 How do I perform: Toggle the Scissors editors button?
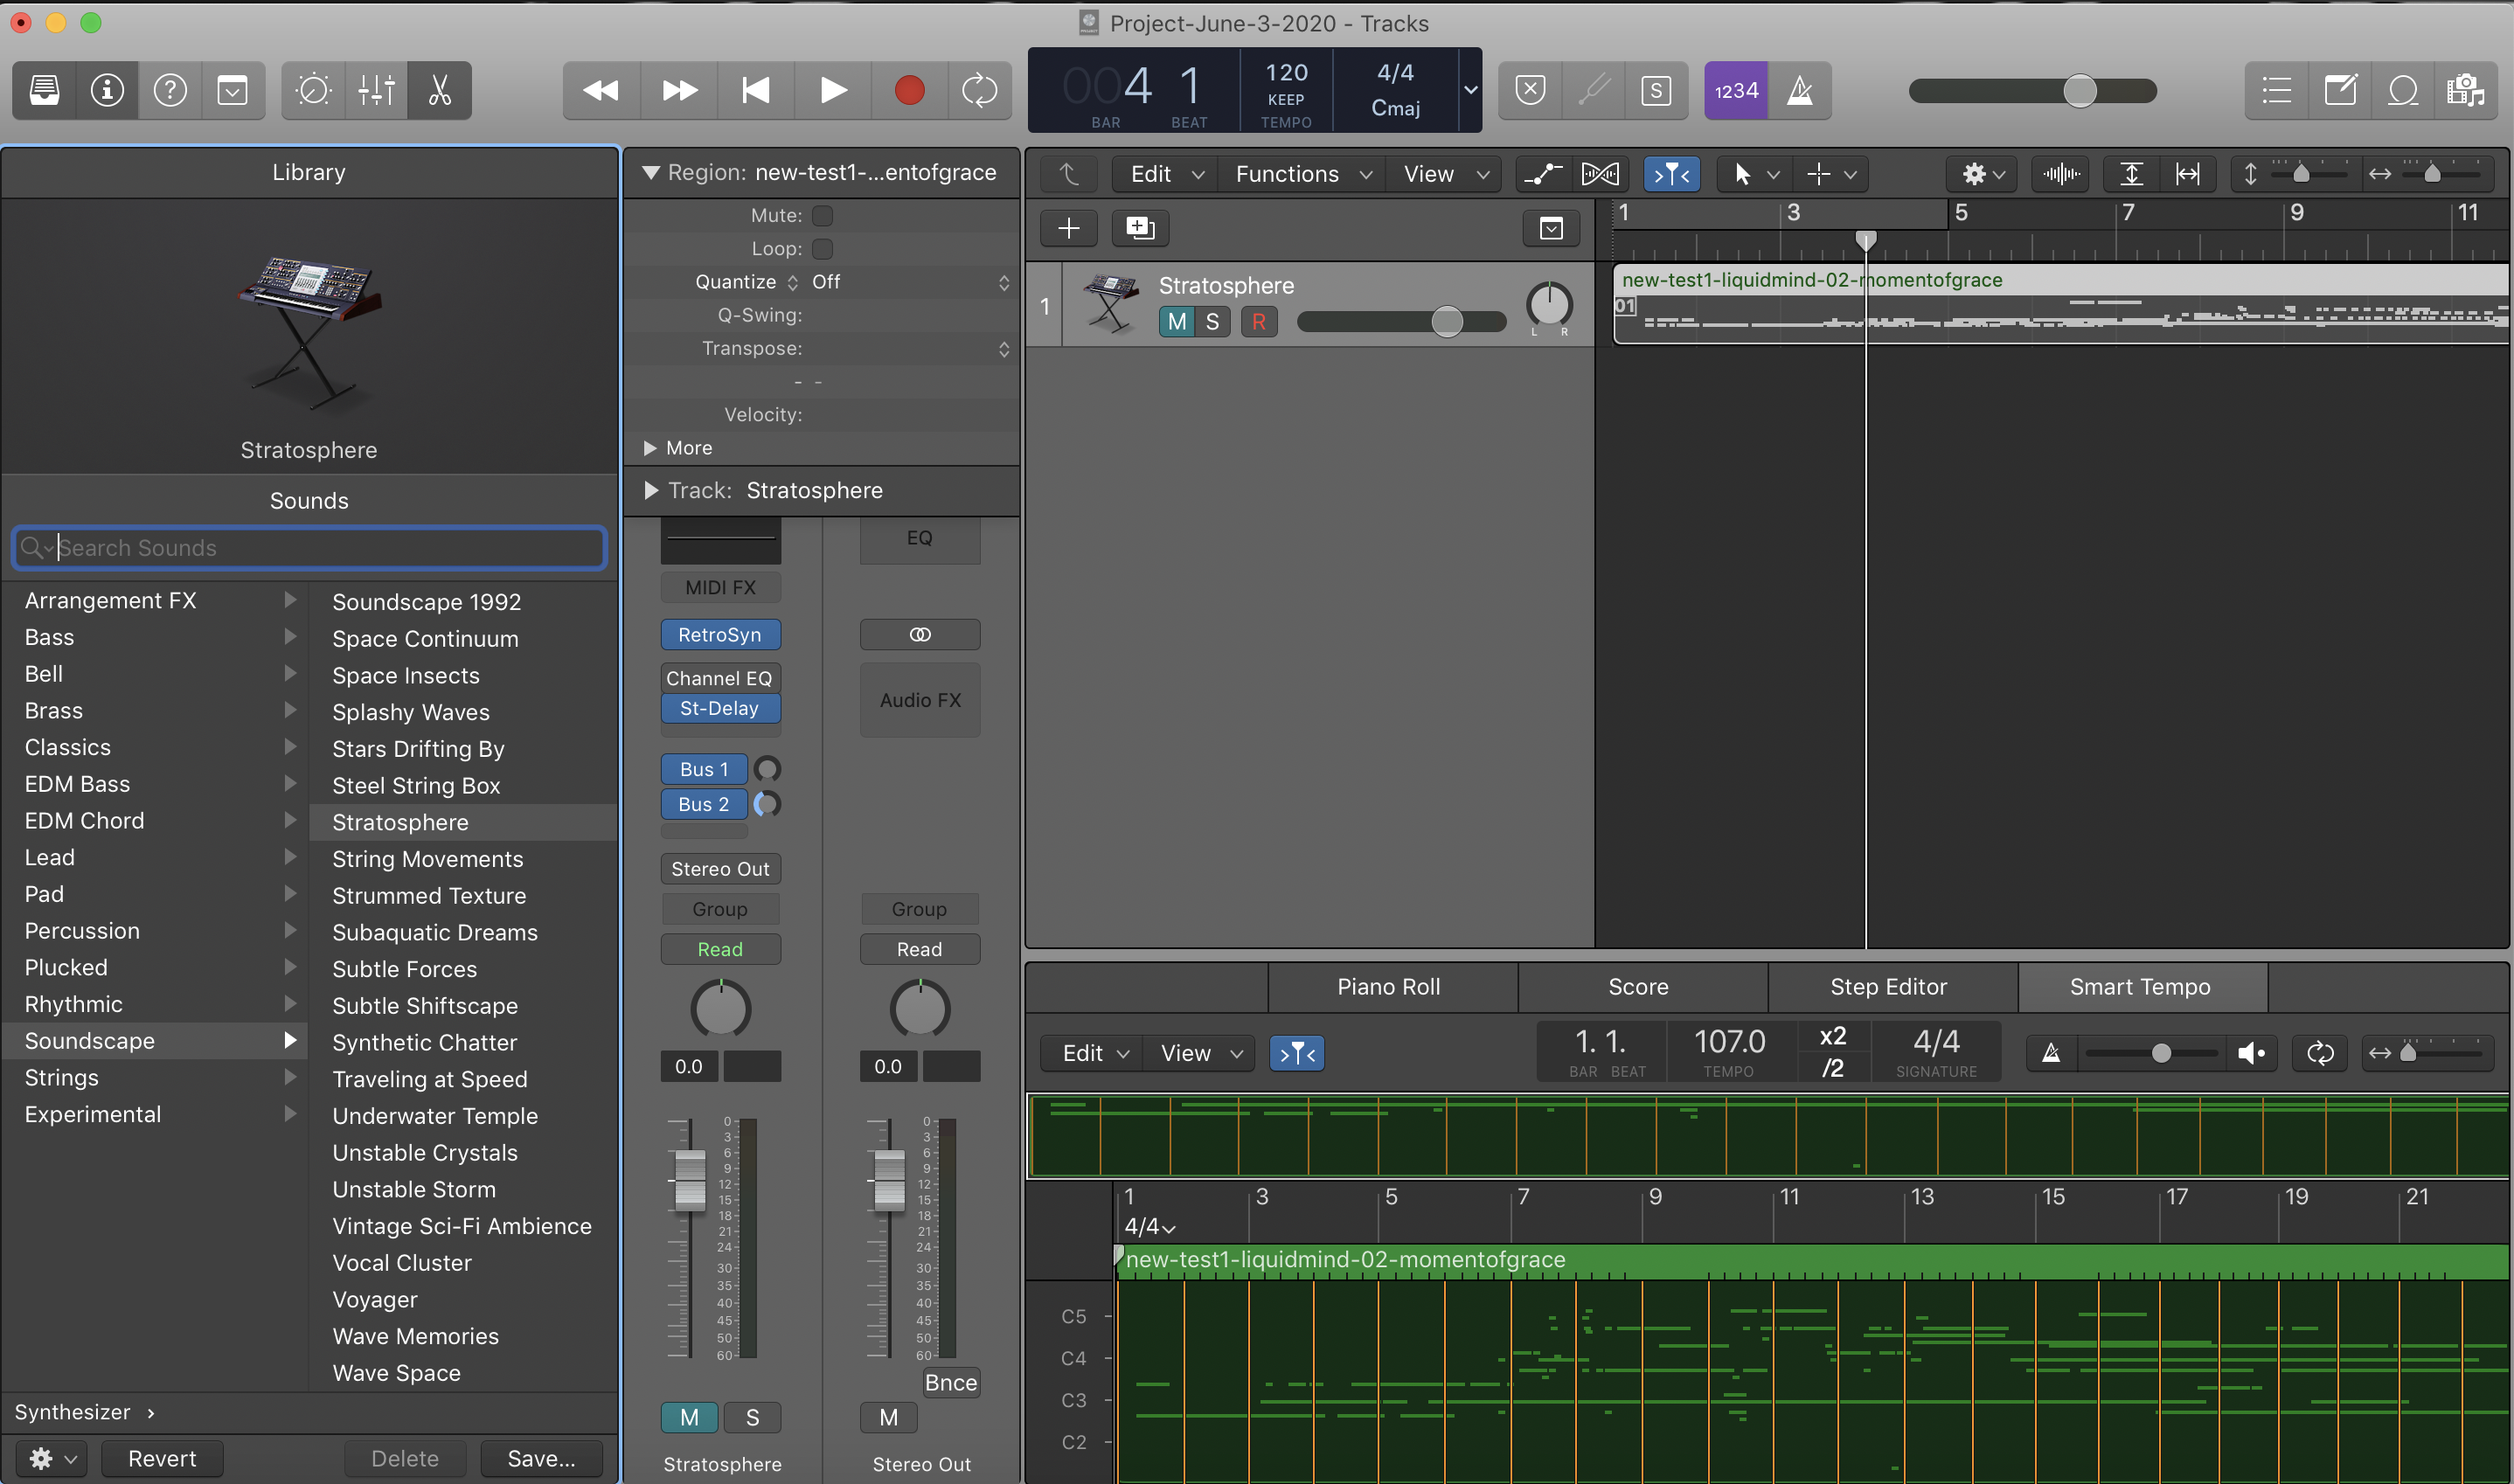pos(439,91)
